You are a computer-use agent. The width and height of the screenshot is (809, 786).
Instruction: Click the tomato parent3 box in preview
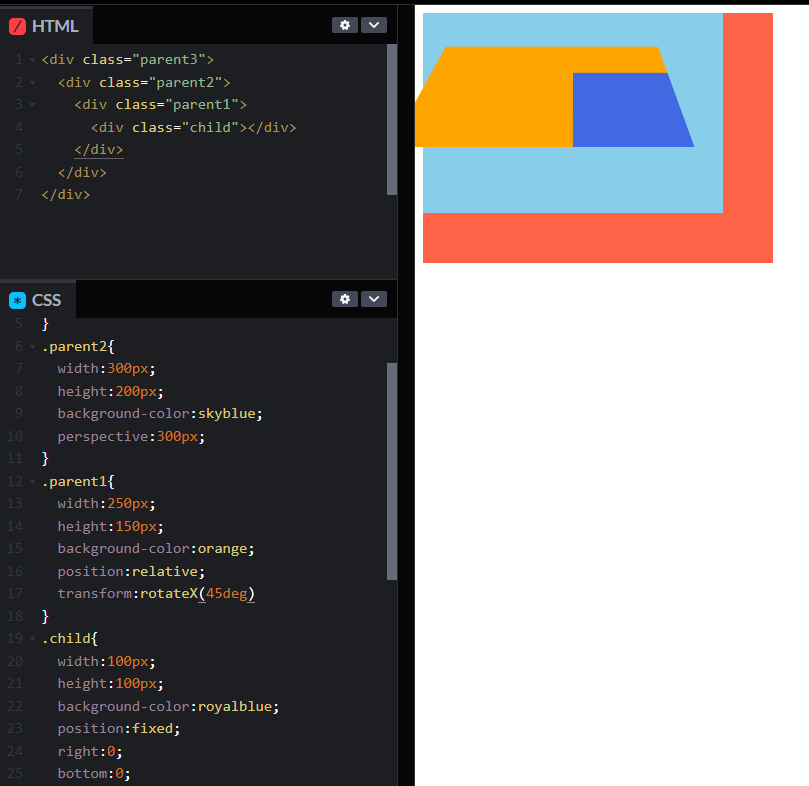pos(598,238)
